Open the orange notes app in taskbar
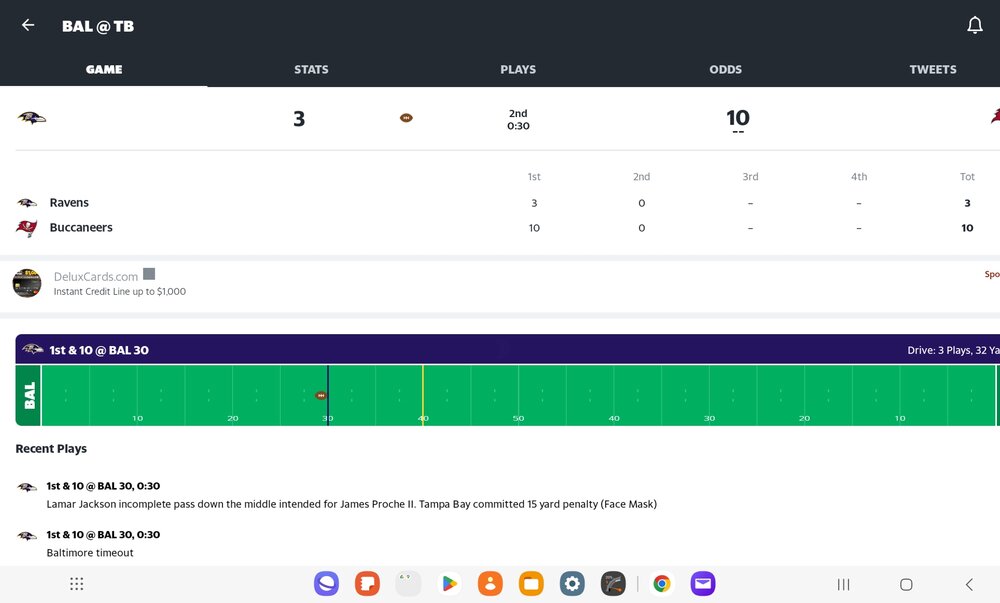 [x=367, y=584]
